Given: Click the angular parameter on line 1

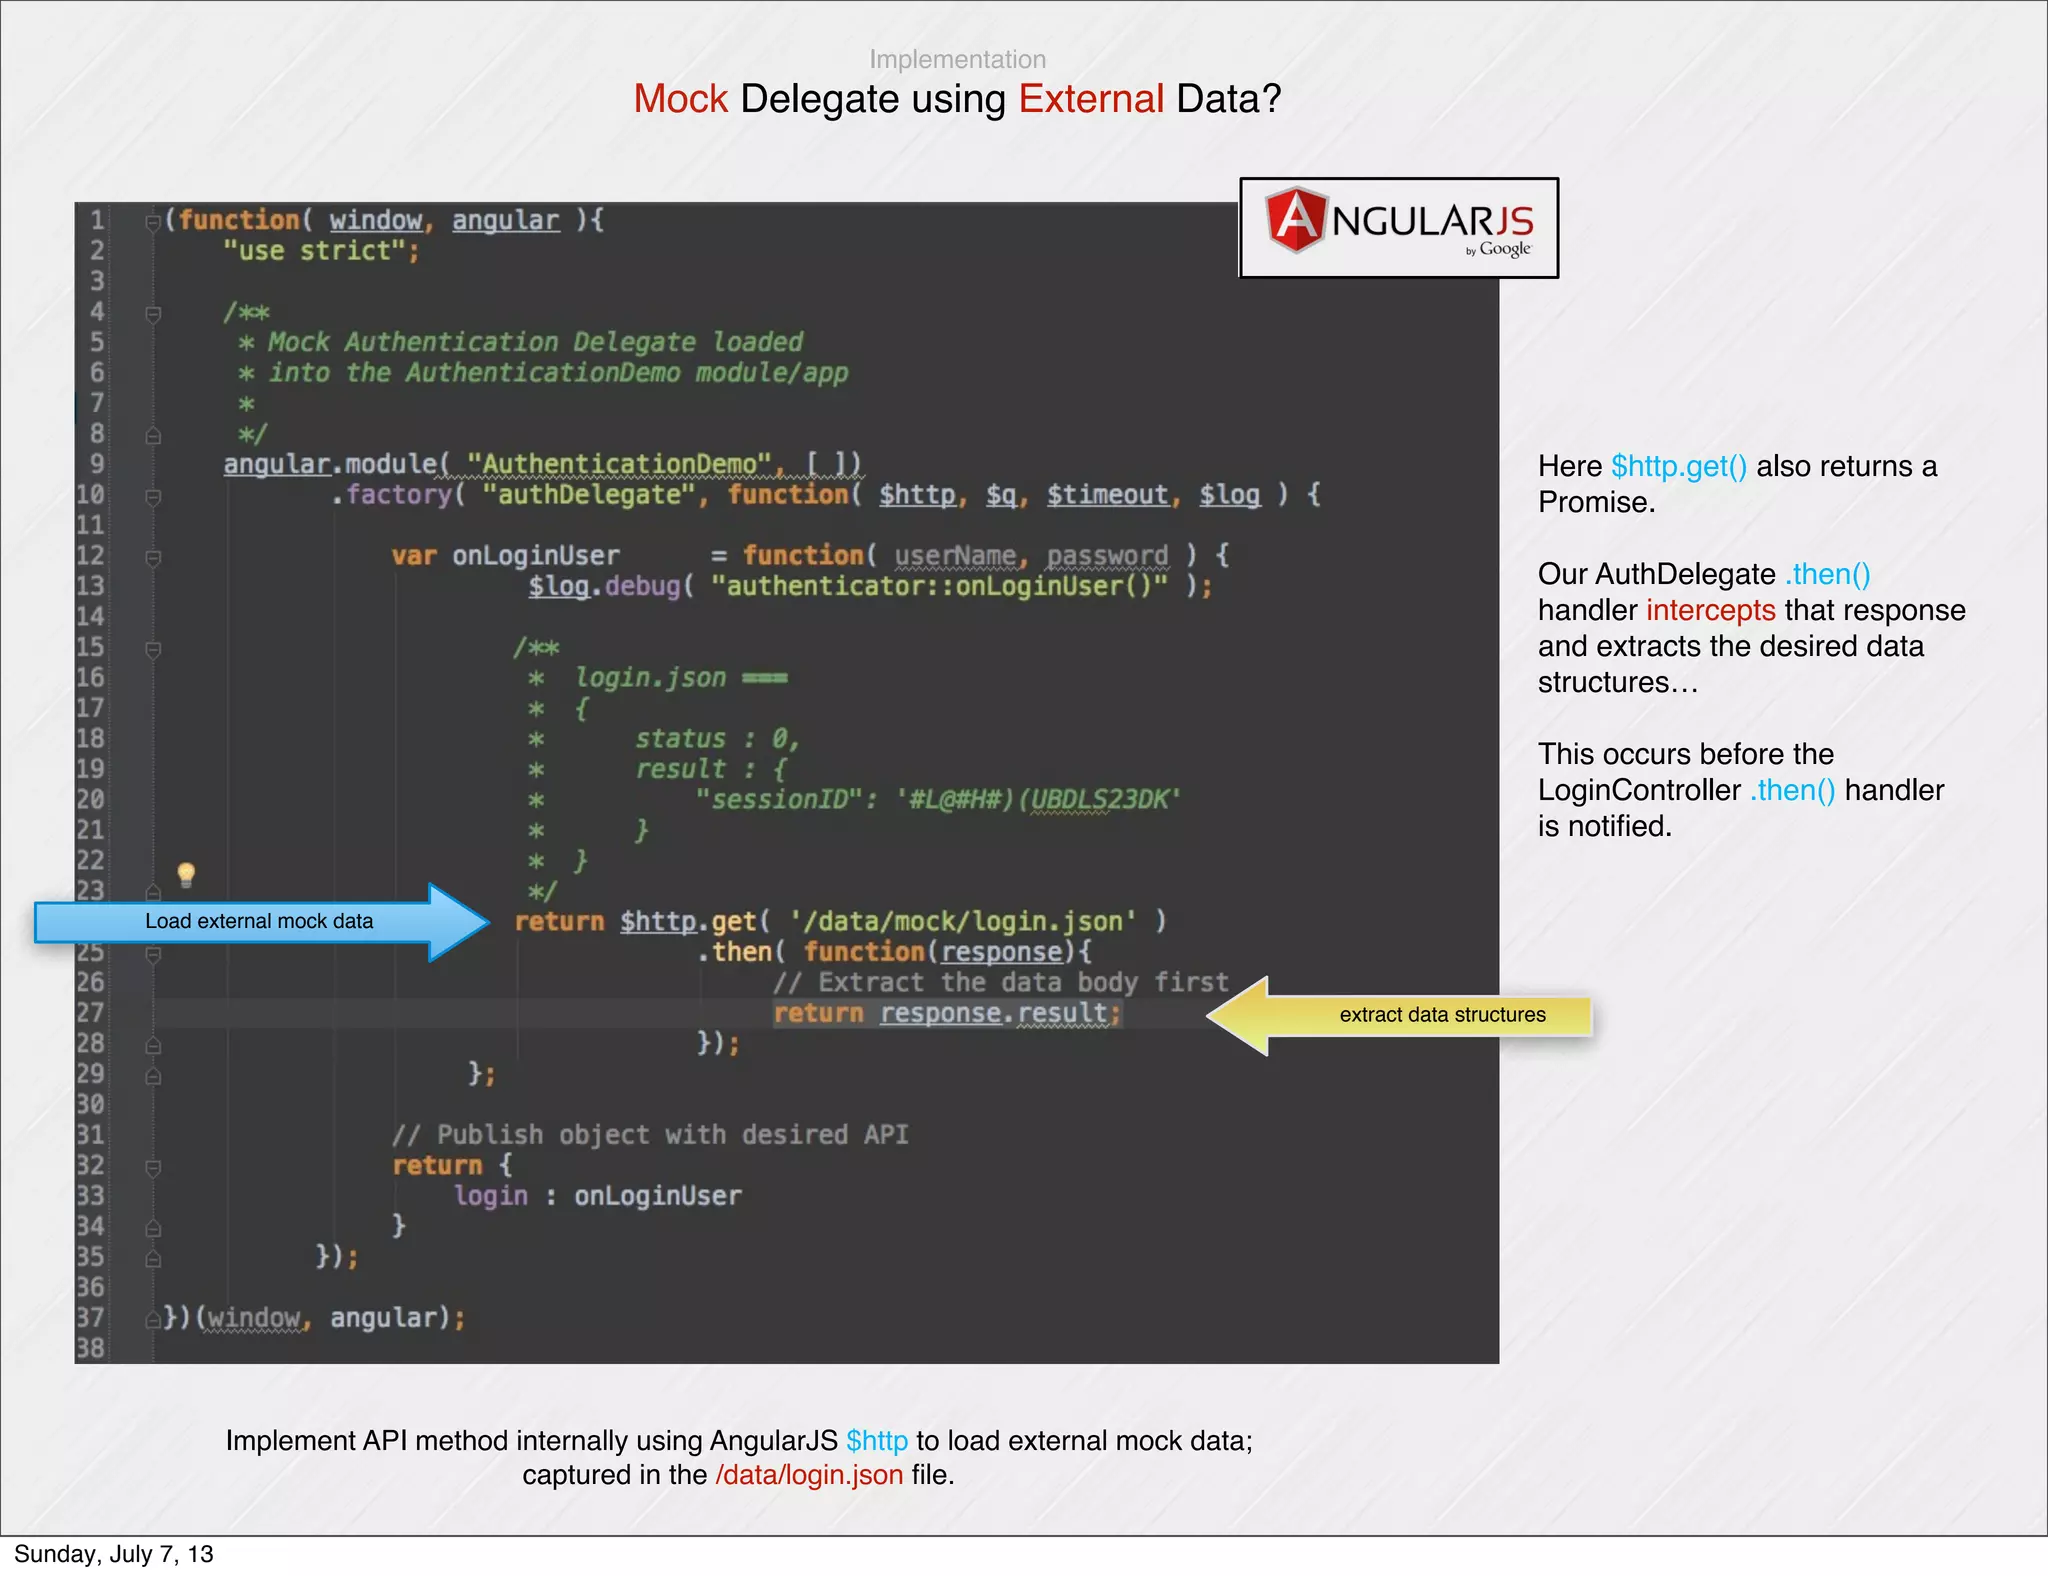Looking at the screenshot, I should (x=505, y=220).
